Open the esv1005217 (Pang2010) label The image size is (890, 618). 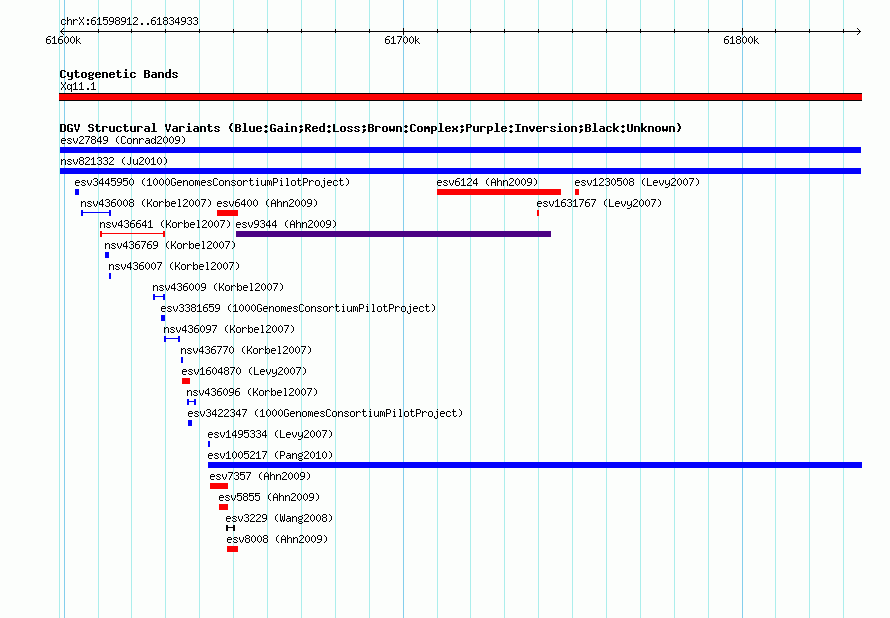(x=270, y=455)
